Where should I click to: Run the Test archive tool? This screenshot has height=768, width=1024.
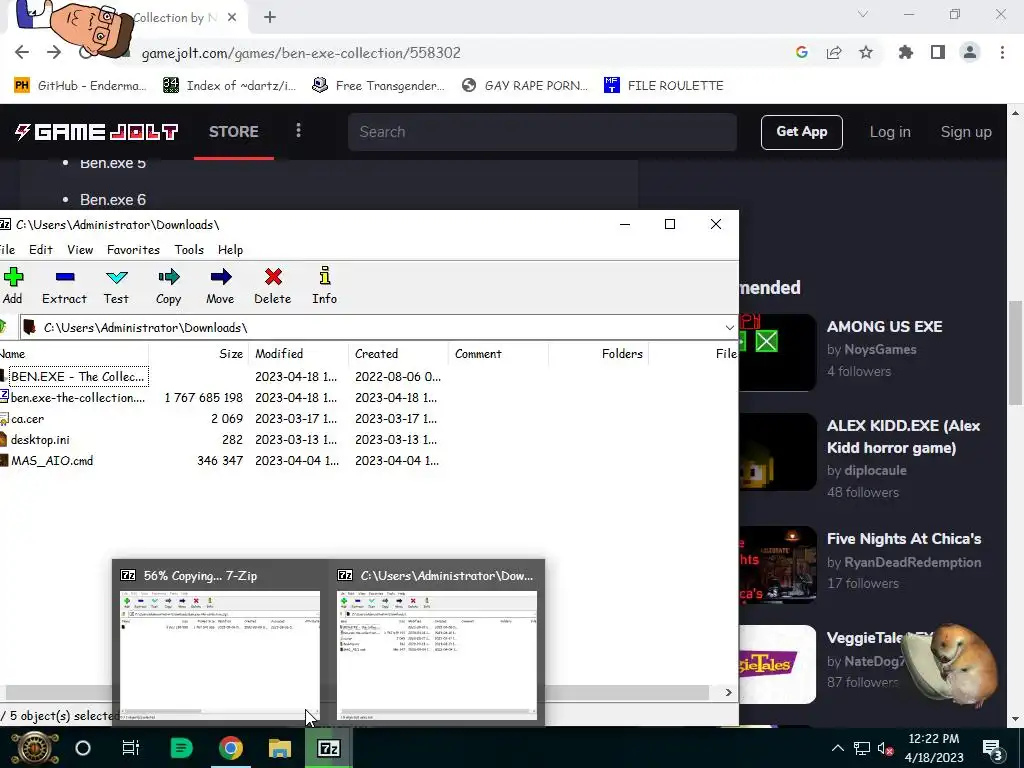point(116,286)
